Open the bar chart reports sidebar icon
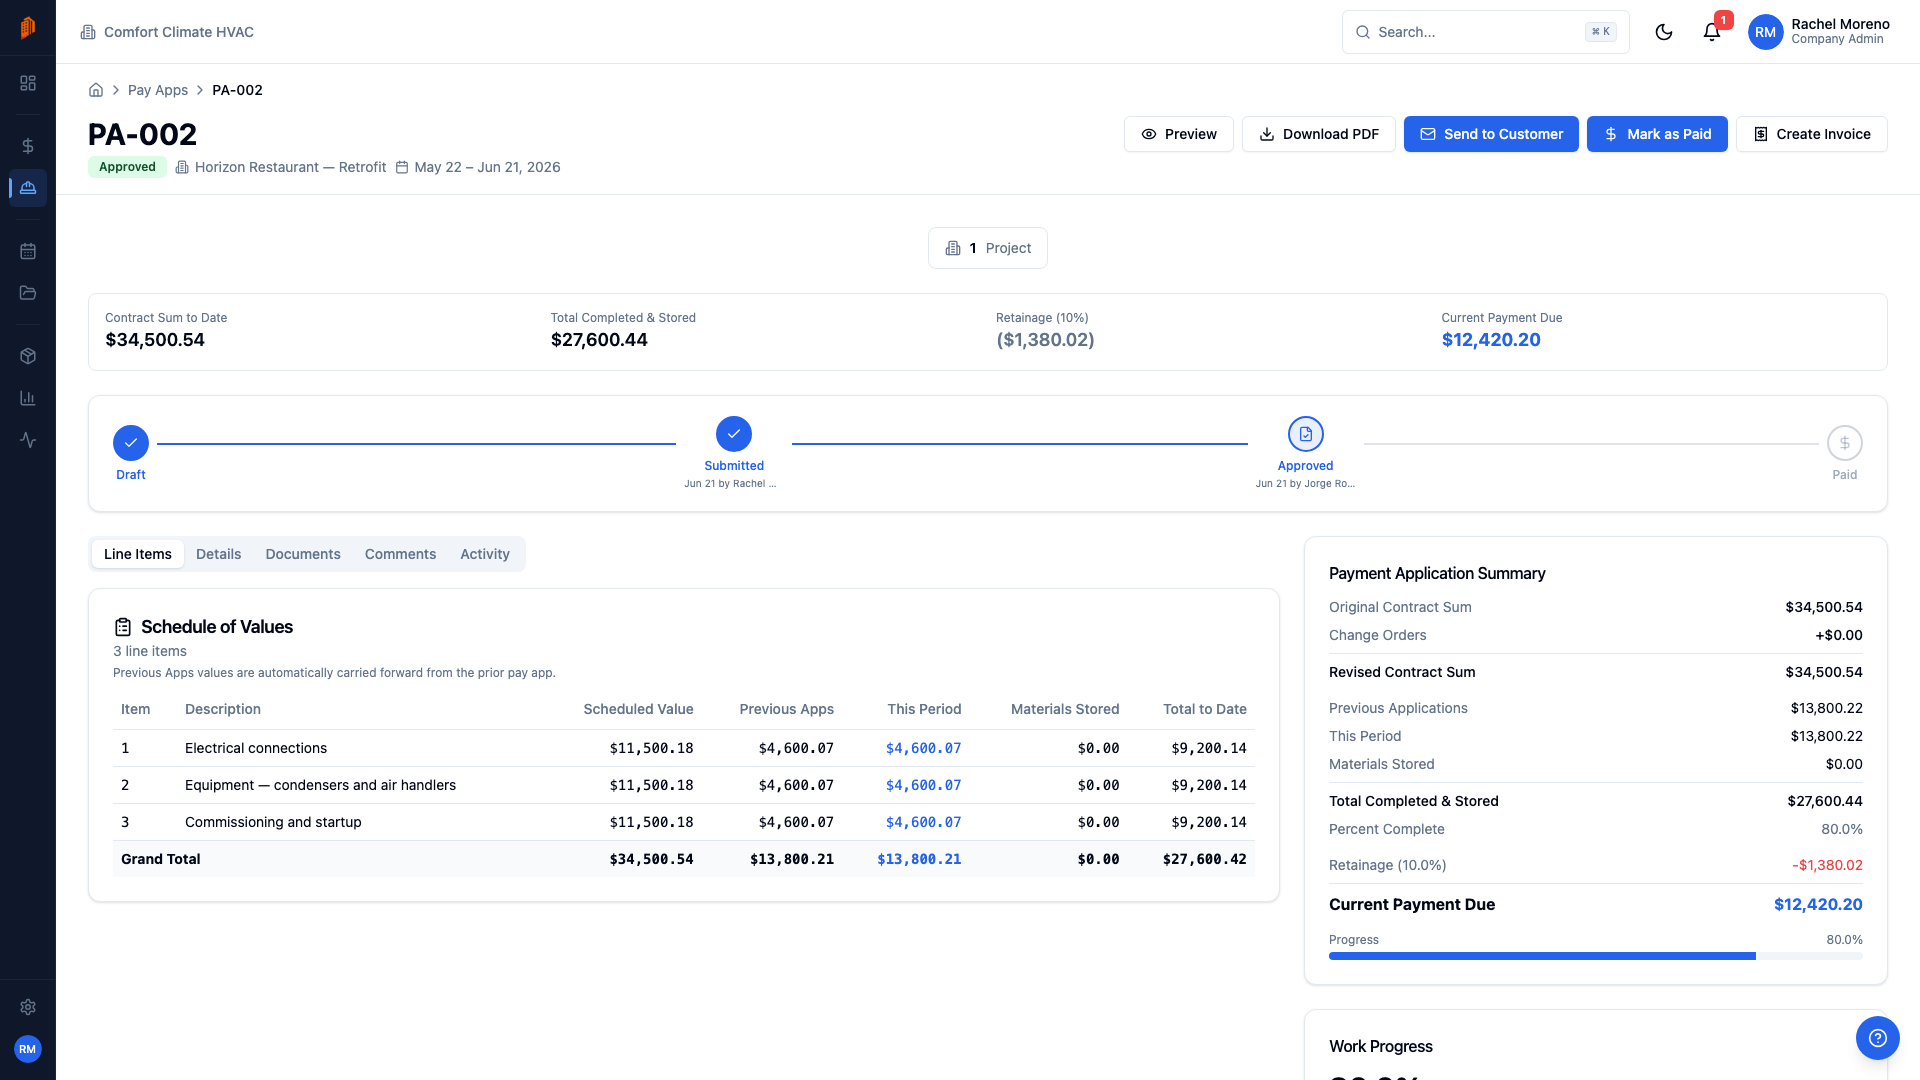 [28, 398]
